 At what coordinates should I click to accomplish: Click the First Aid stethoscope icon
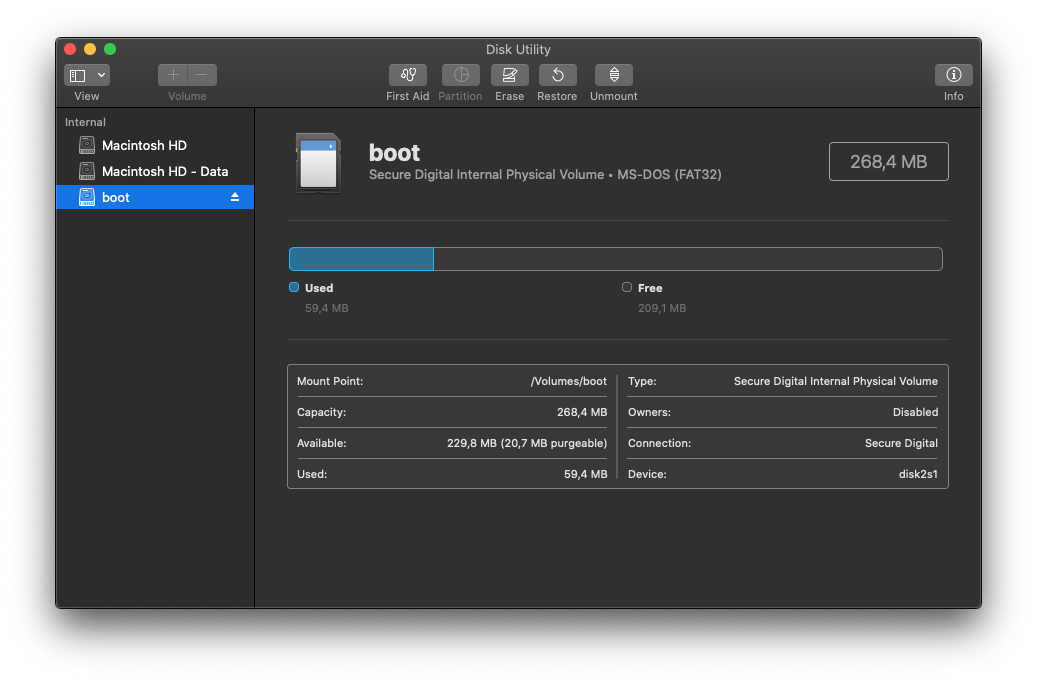click(407, 75)
